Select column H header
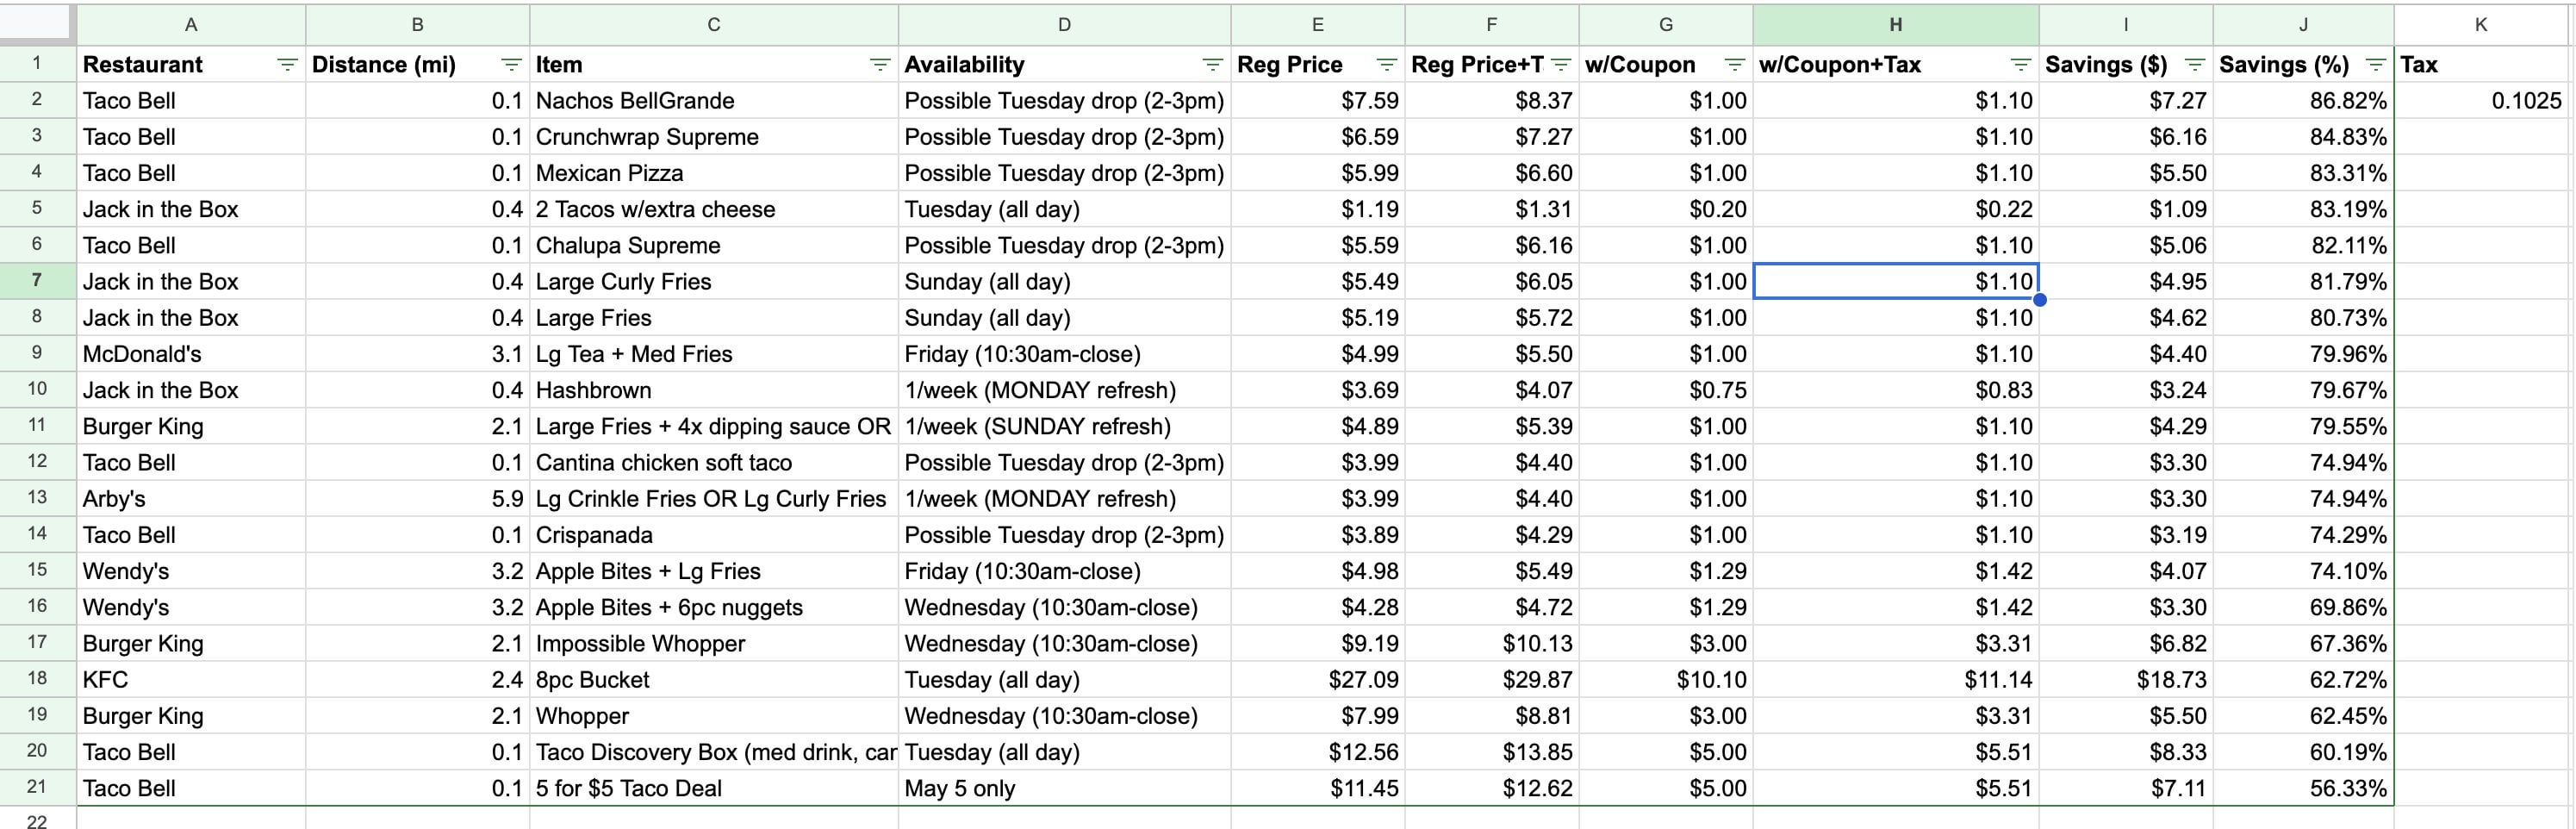Image resolution: width=2576 pixels, height=829 pixels. point(1894,25)
